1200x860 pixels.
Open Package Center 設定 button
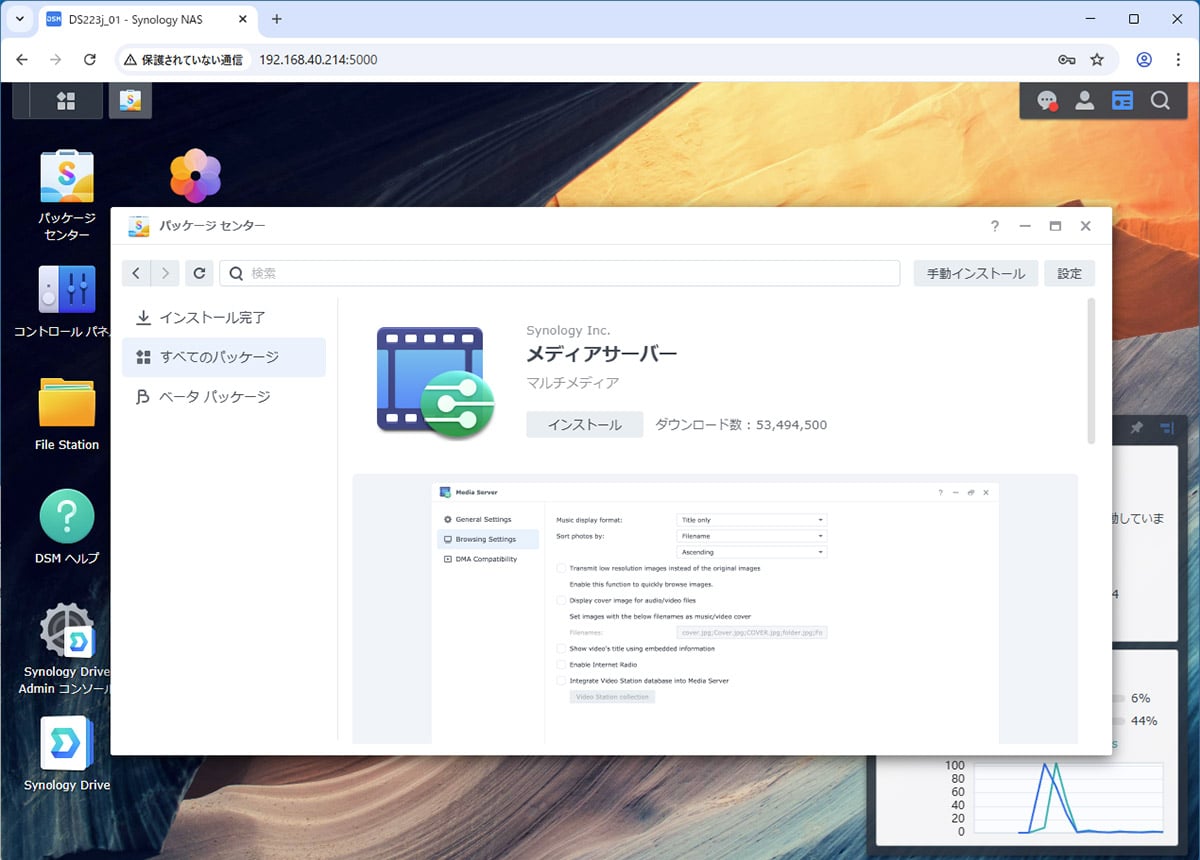[x=1069, y=273]
